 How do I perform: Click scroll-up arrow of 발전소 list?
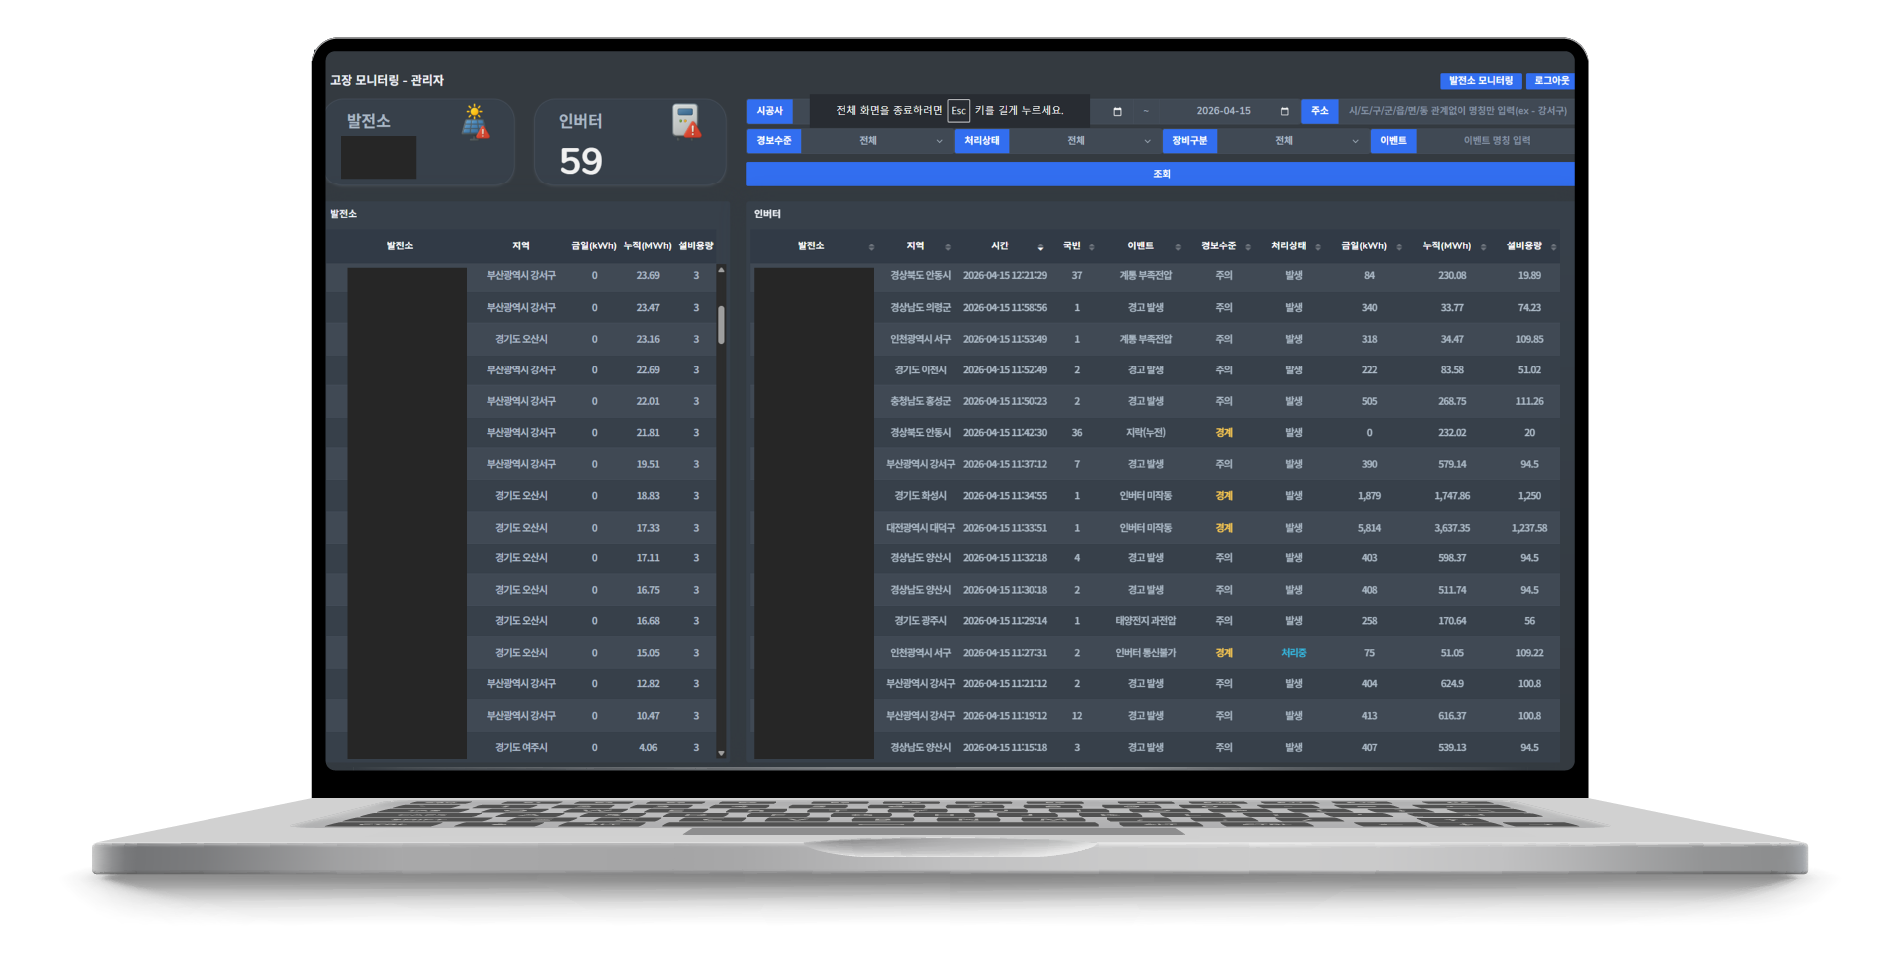click(x=721, y=270)
